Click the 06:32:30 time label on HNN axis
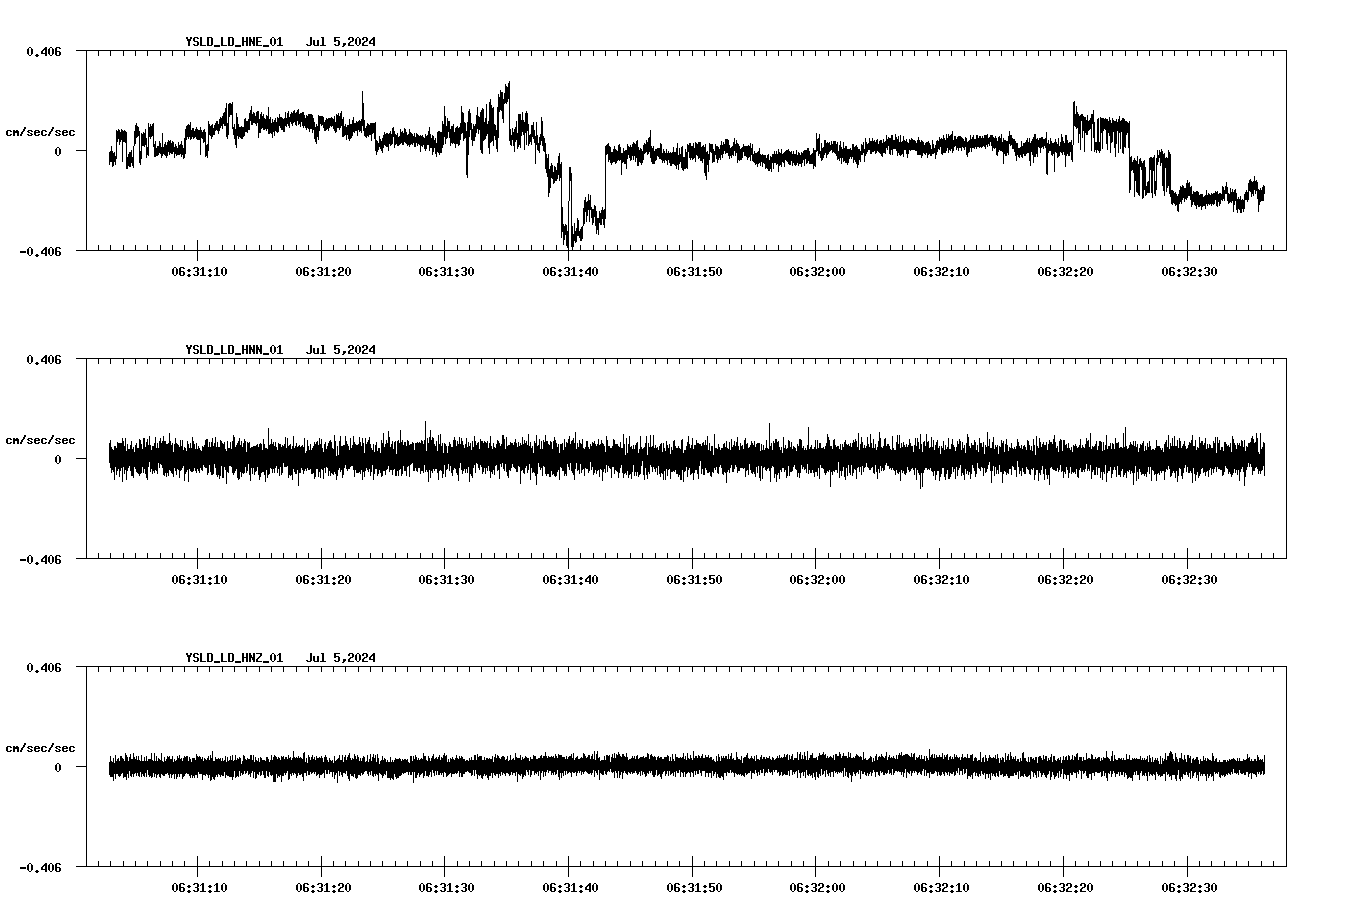Screen dimensions: 1358x924 (1189, 577)
